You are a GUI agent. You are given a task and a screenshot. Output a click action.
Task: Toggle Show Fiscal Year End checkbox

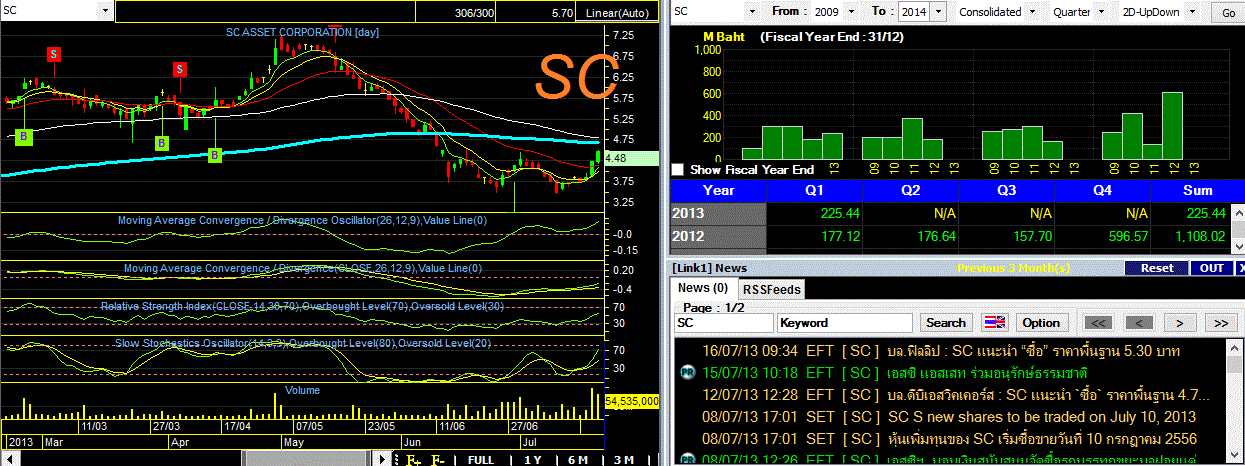pos(679,170)
